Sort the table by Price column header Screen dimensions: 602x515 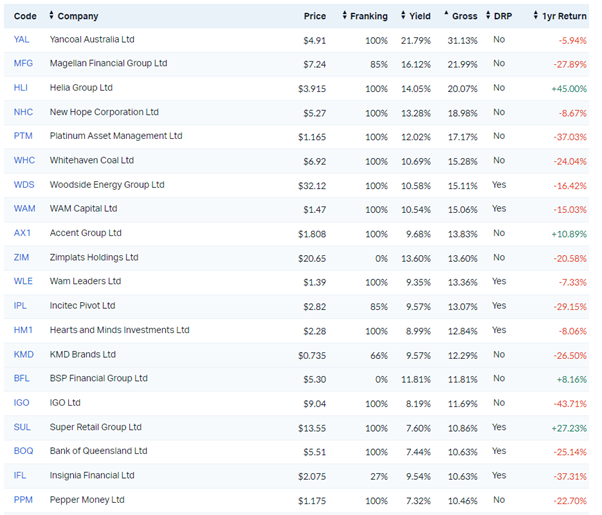[315, 16]
